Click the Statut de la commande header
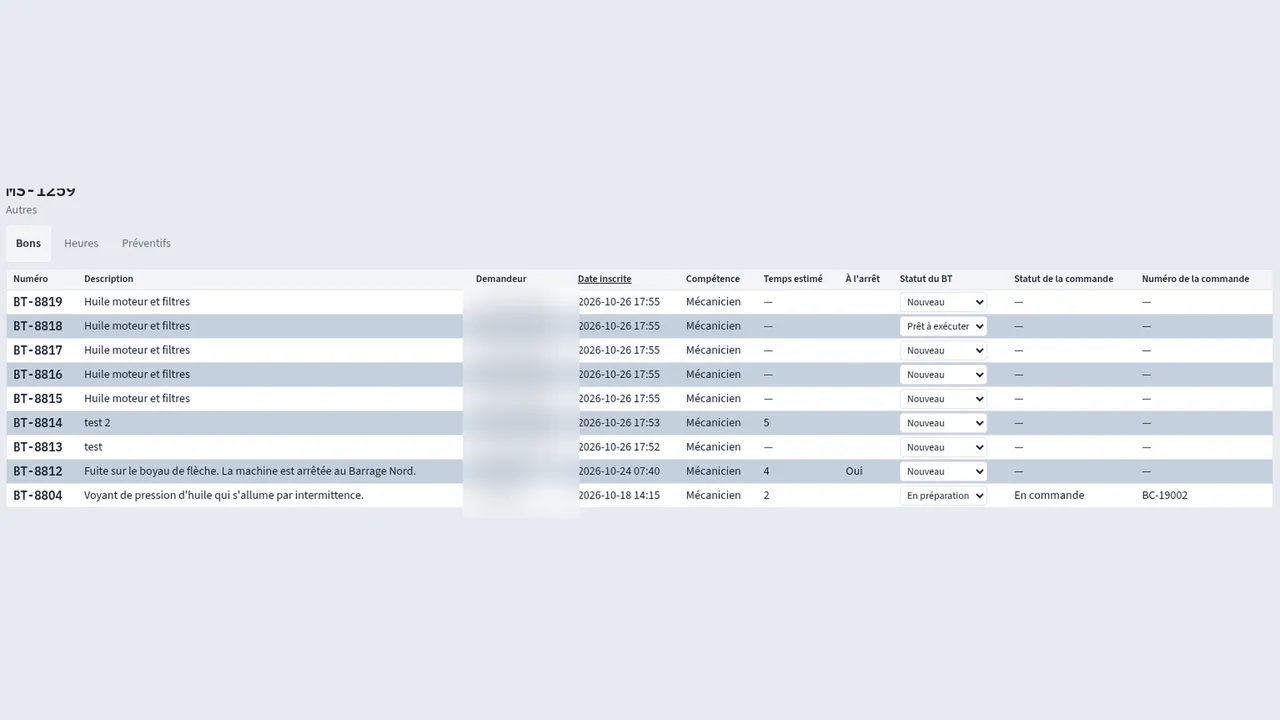Screen dimensions: 1280x720 pyautogui.click(x=1063, y=279)
